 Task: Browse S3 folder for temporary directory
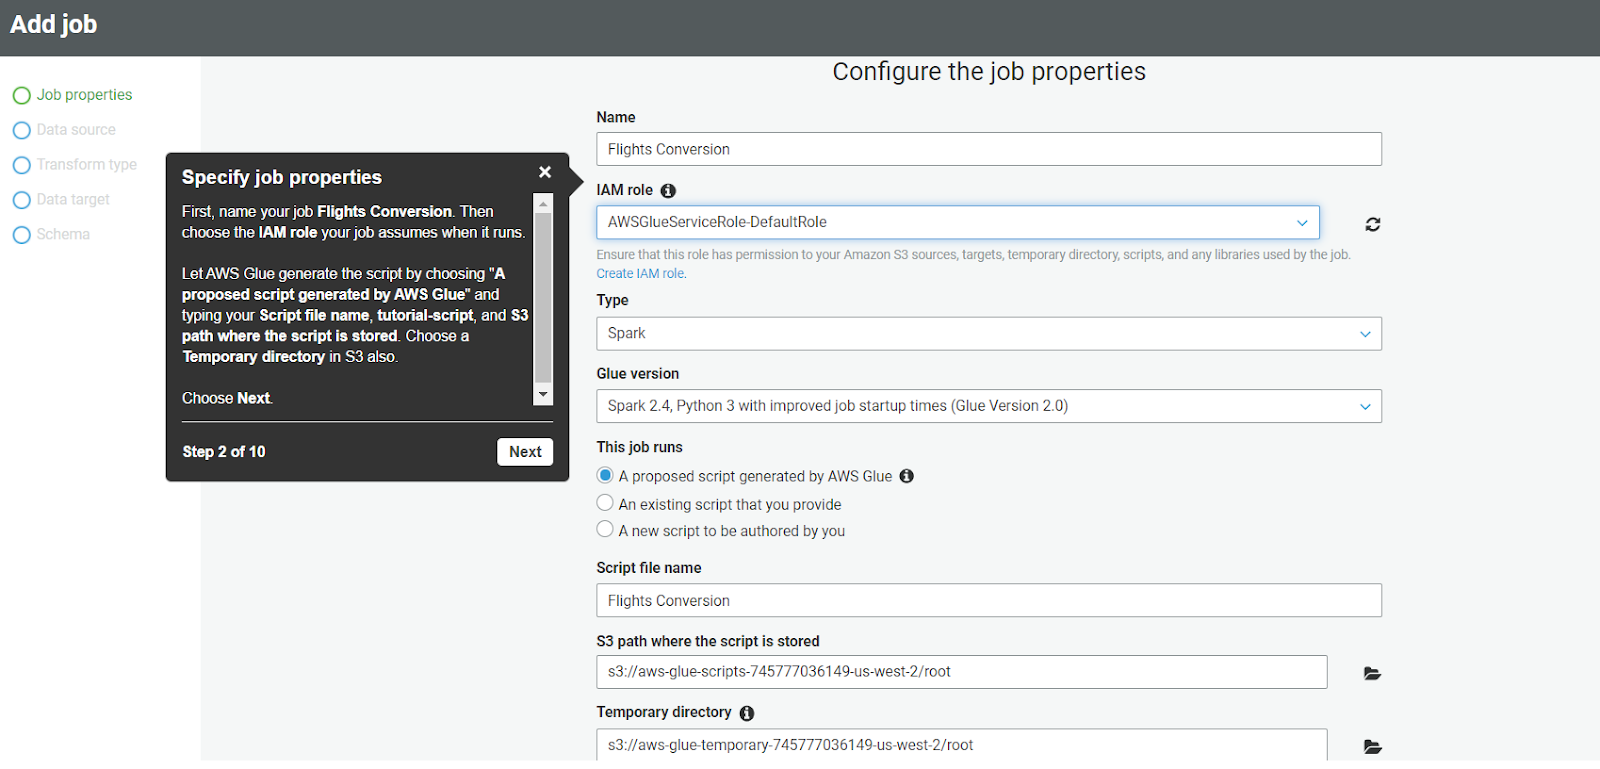coord(1372,746)
